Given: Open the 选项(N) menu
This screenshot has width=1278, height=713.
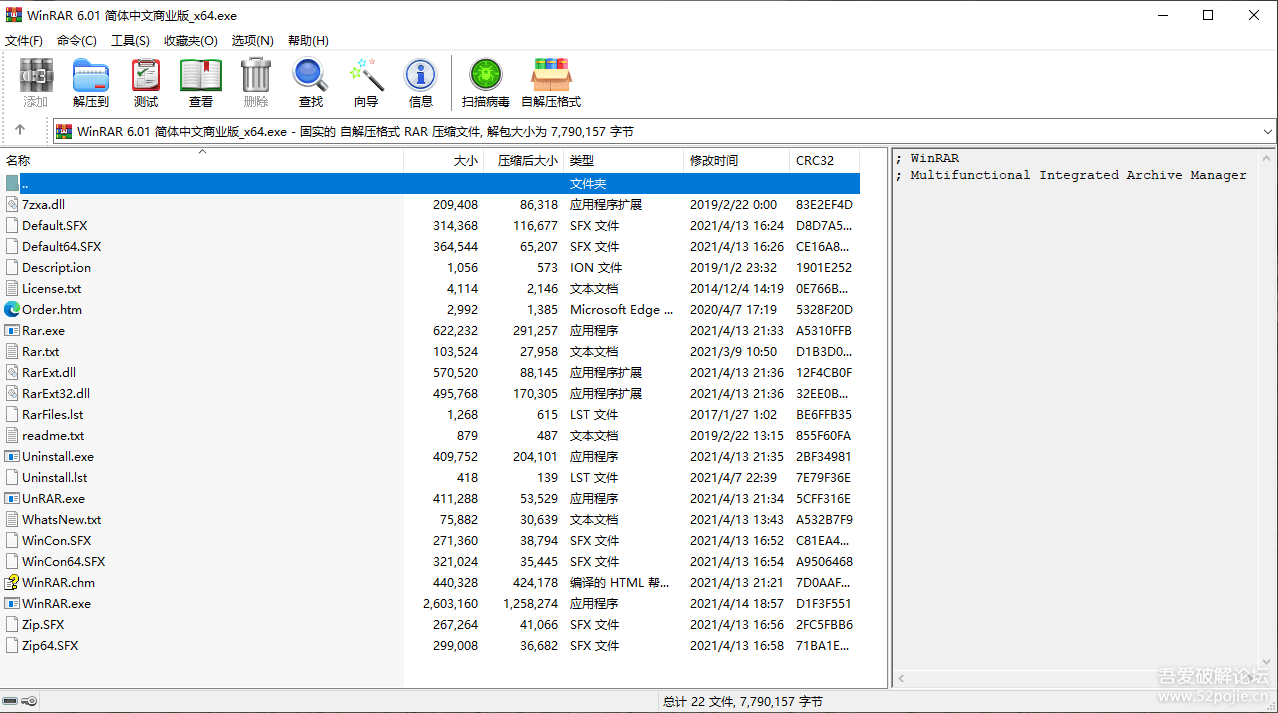Looking at the screenshot, I should point(253,41).
